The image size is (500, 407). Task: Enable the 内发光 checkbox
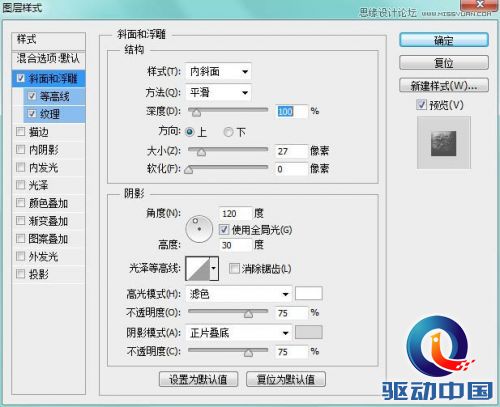(21, 167)
